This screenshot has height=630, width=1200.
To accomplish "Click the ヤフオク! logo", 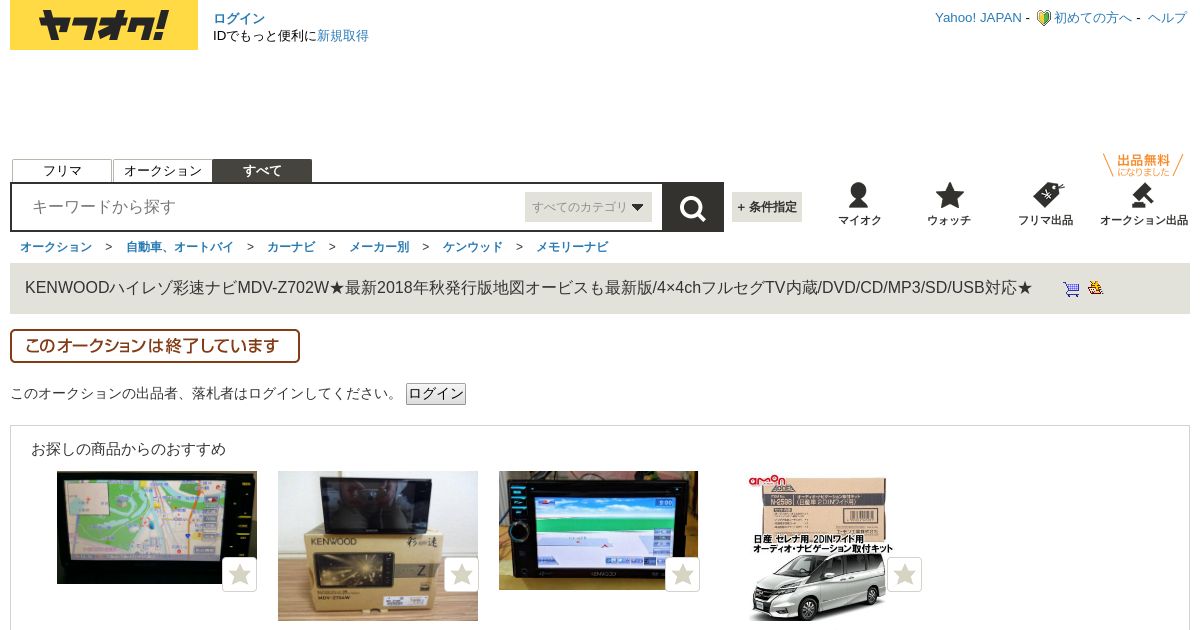I will [x=104, y=25].
